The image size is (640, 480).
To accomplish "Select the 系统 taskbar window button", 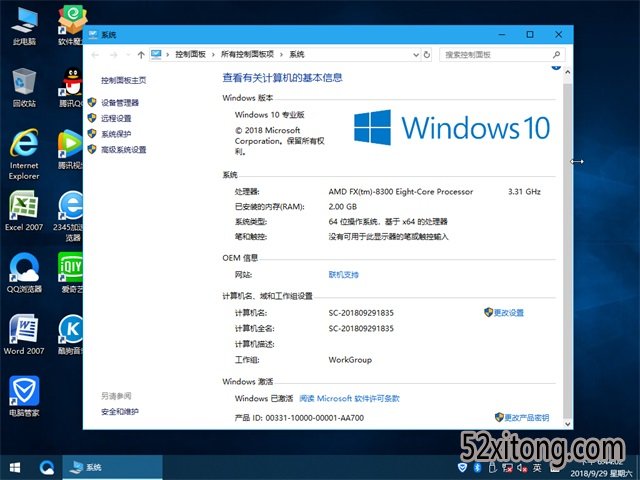I will pos(112,467).
